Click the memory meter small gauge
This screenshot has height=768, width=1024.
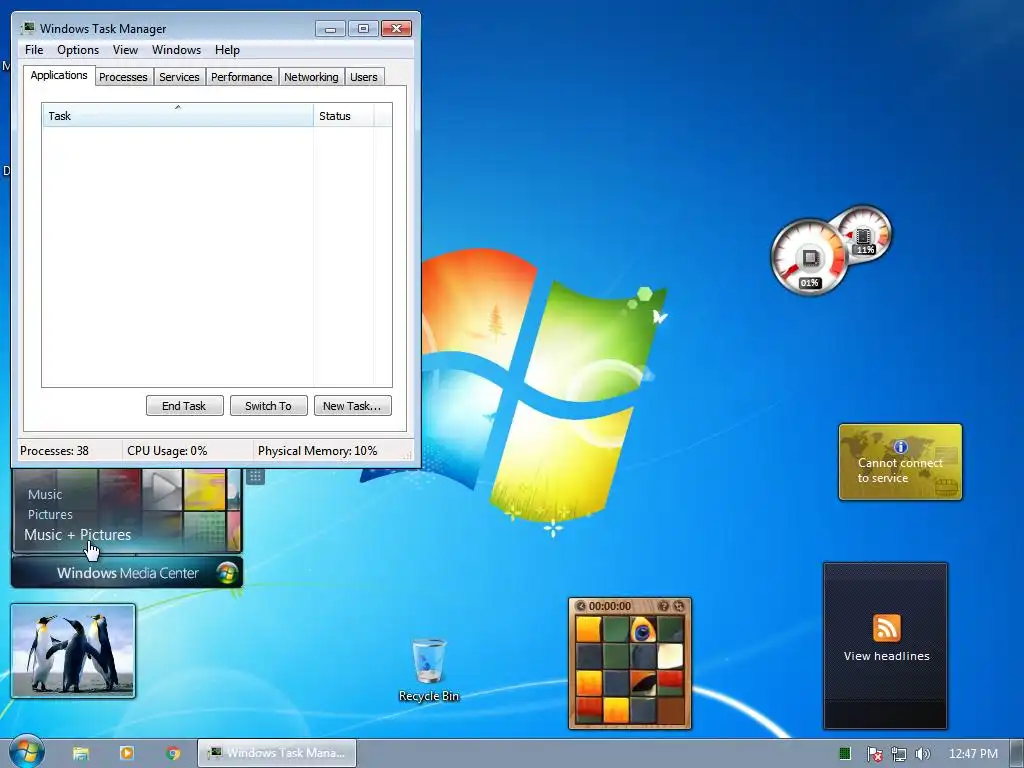[866, 234]
